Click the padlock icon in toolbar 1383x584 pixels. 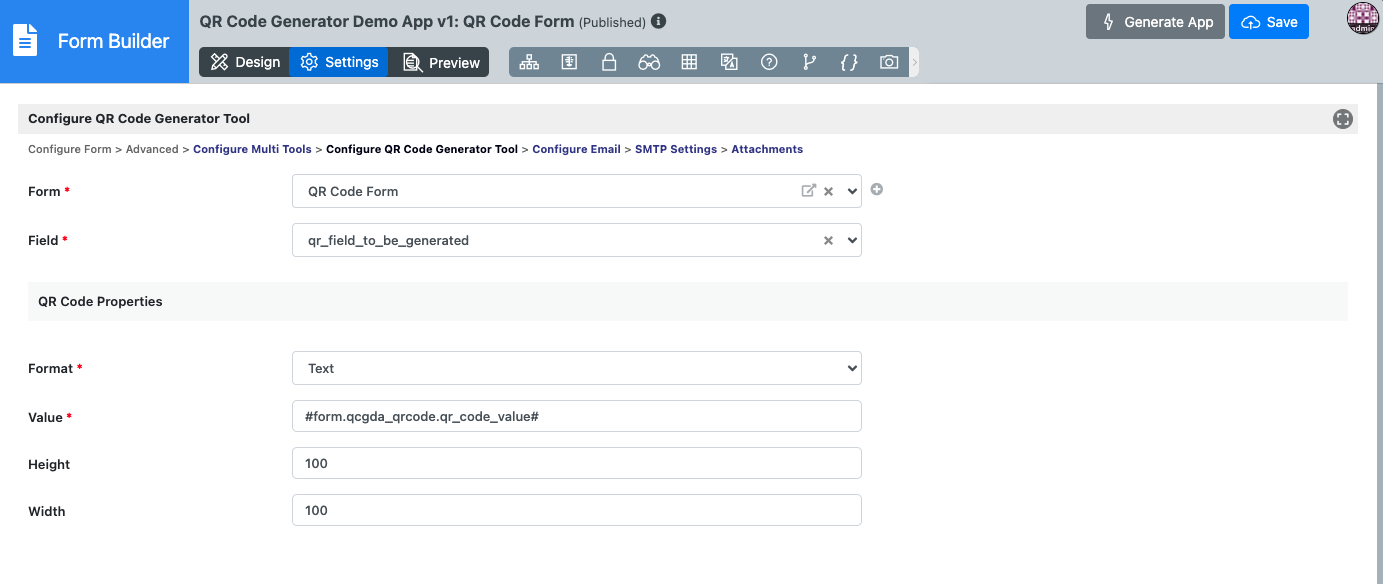(x=609, y=62)
